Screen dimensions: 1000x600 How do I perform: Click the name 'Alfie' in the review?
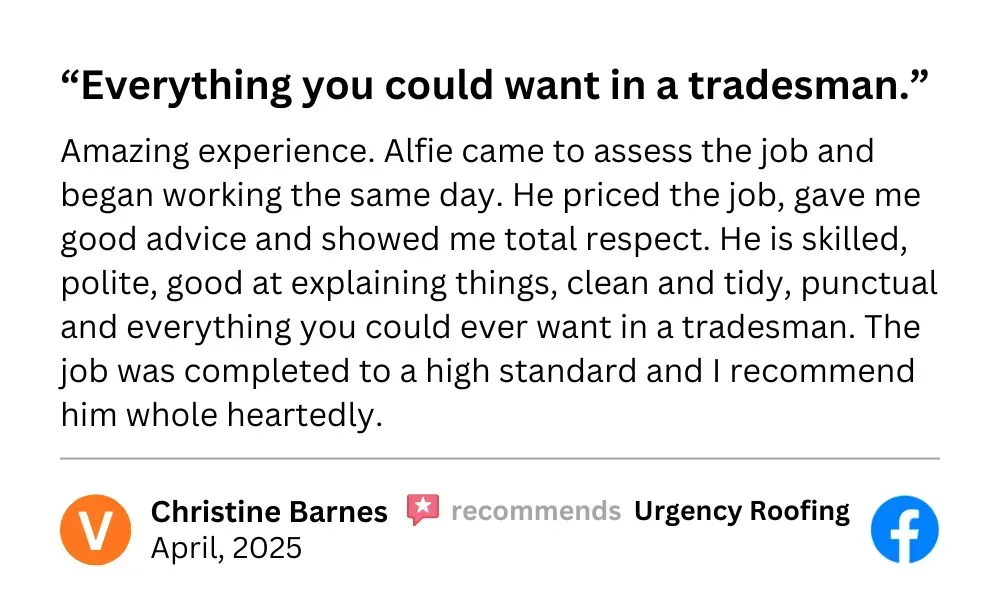418,152
